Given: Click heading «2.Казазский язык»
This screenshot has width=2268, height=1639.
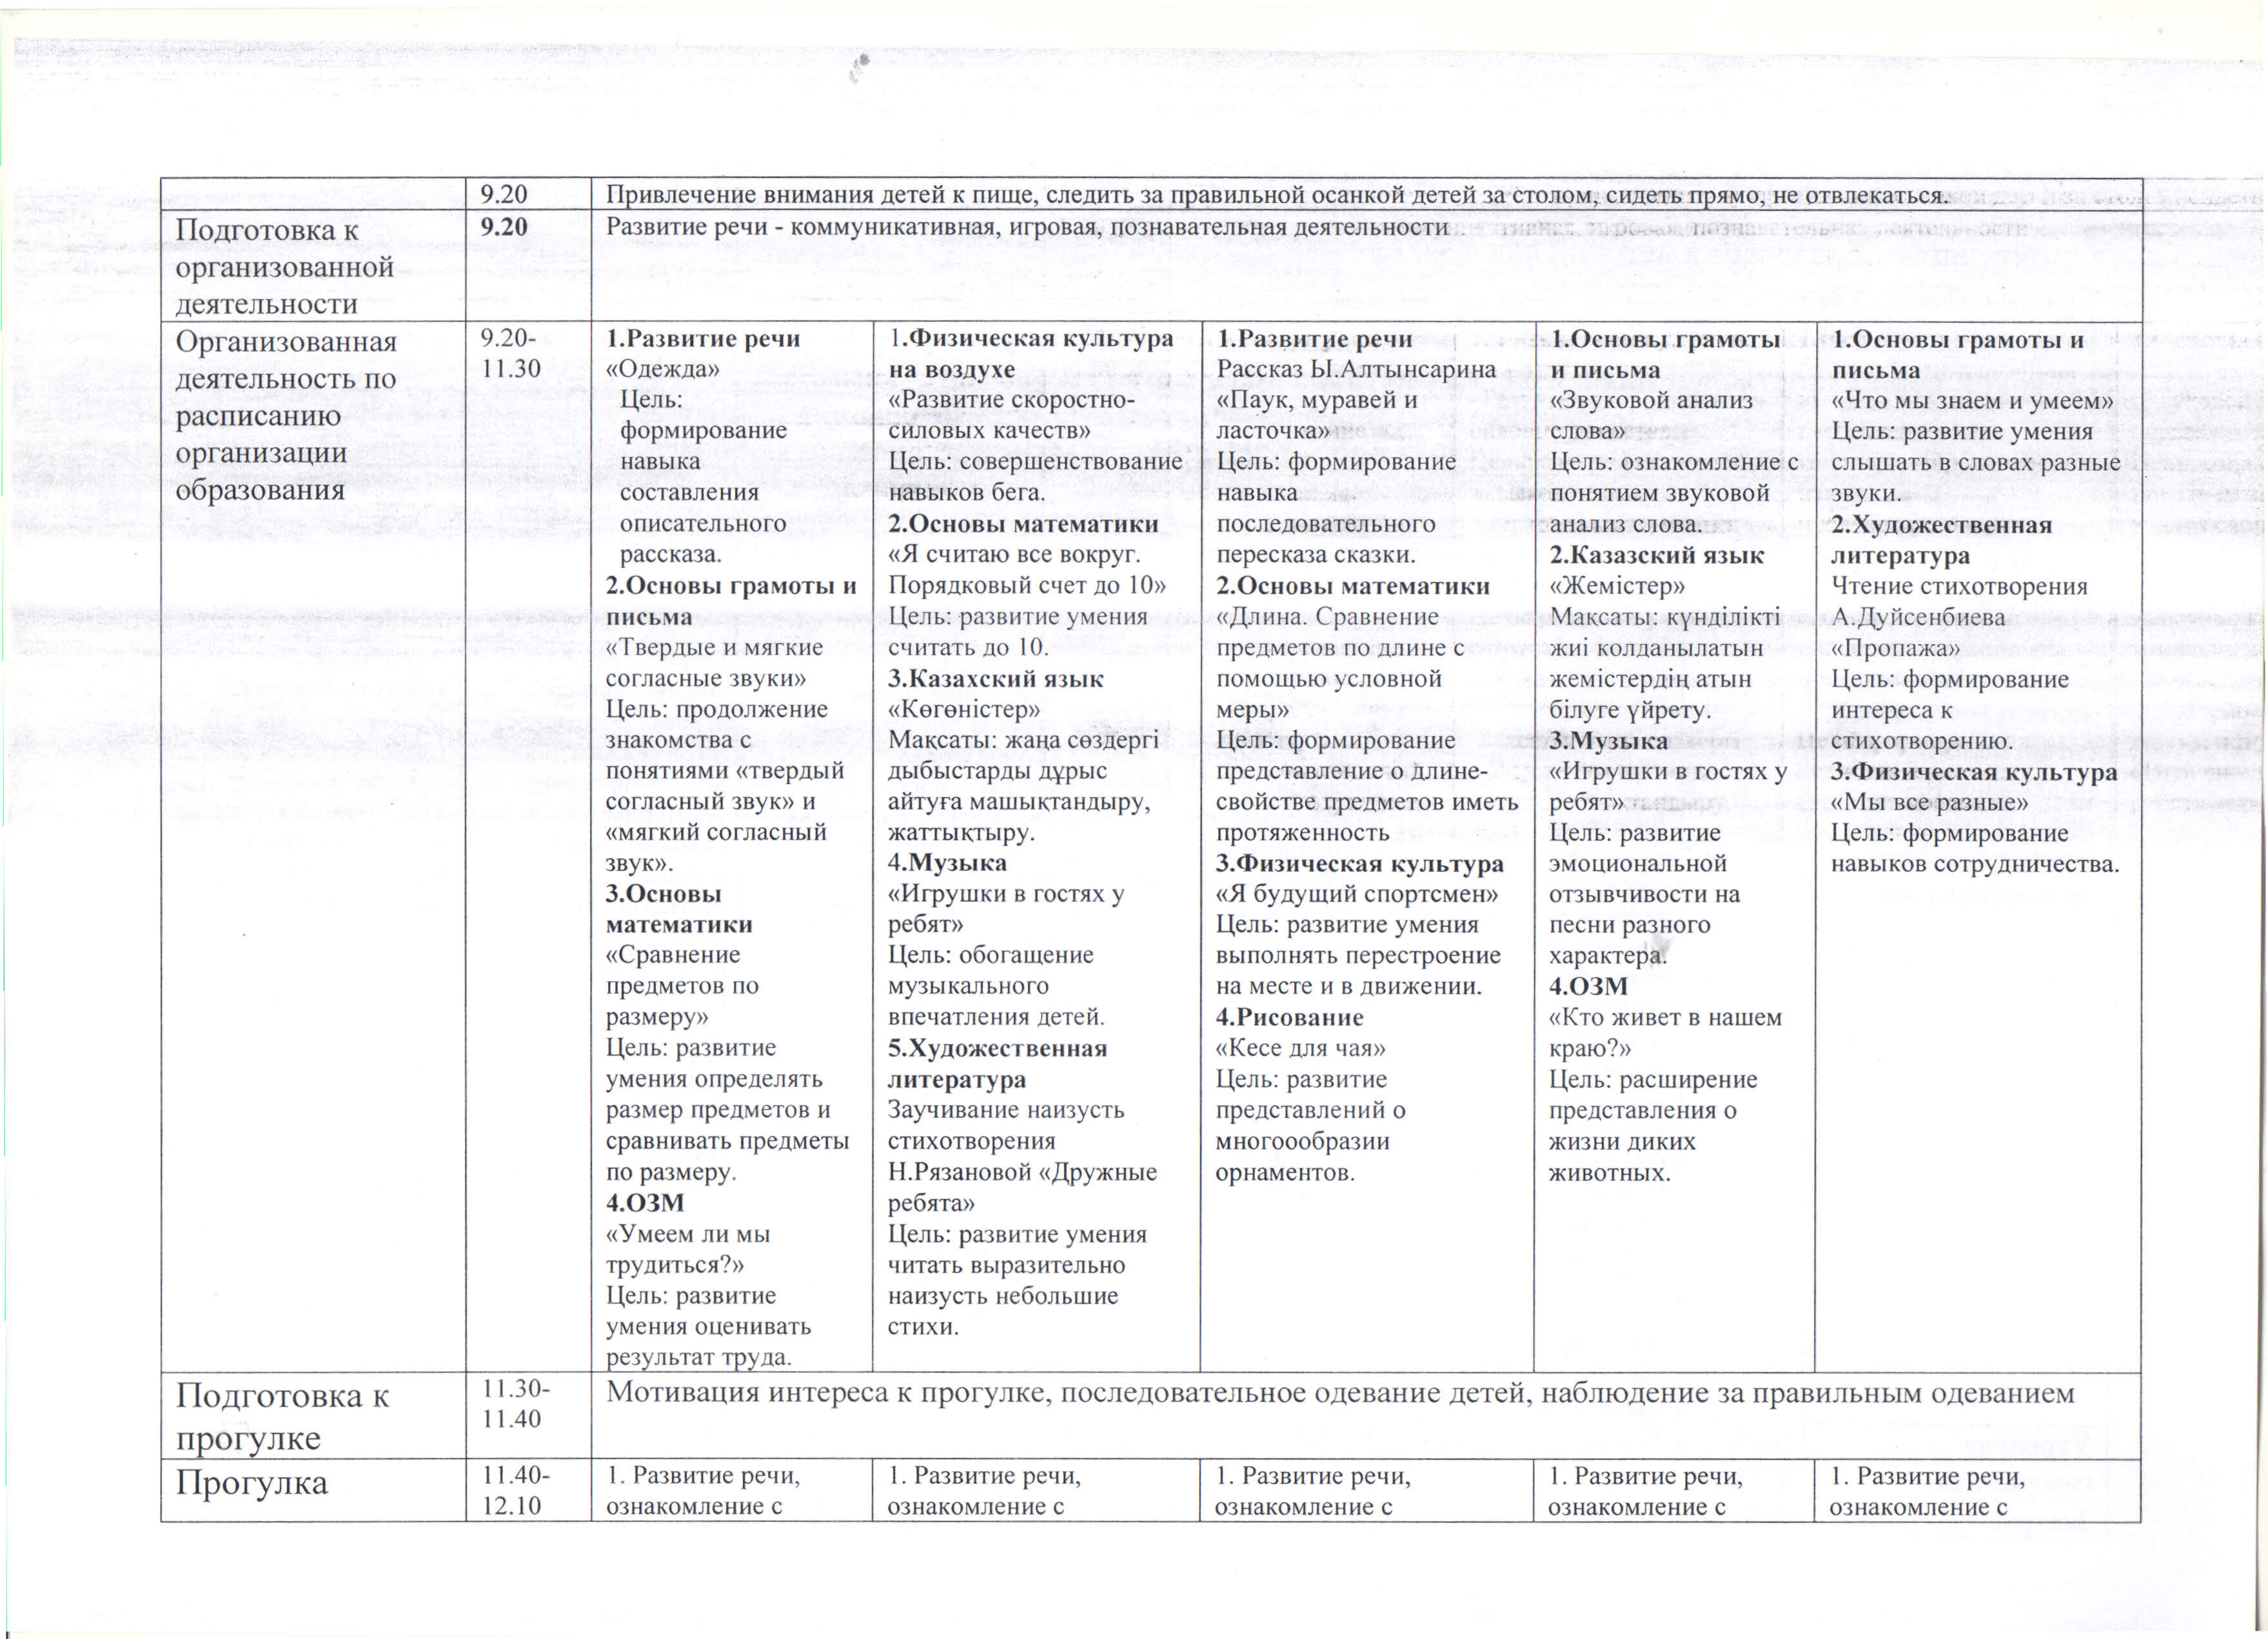Looking at the screenshot, I should click(1656, 556).
